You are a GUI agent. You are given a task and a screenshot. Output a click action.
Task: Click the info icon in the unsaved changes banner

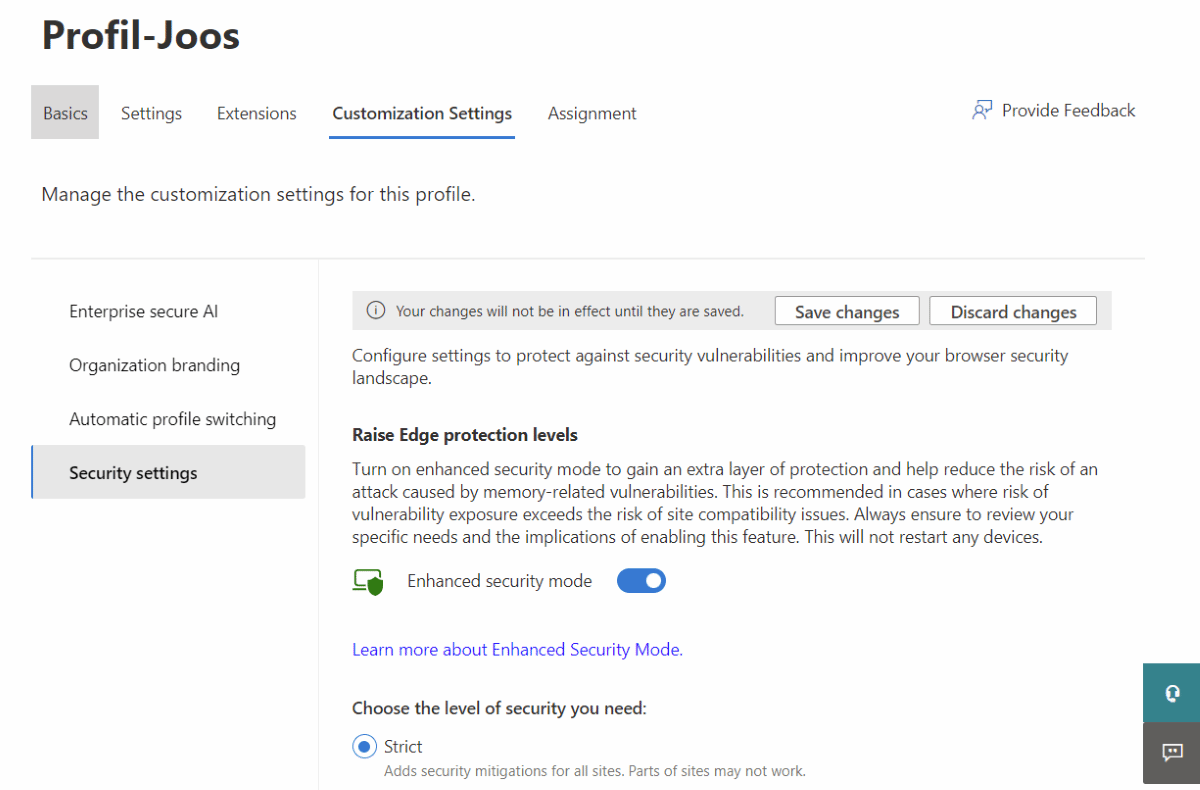click(376, 311)
